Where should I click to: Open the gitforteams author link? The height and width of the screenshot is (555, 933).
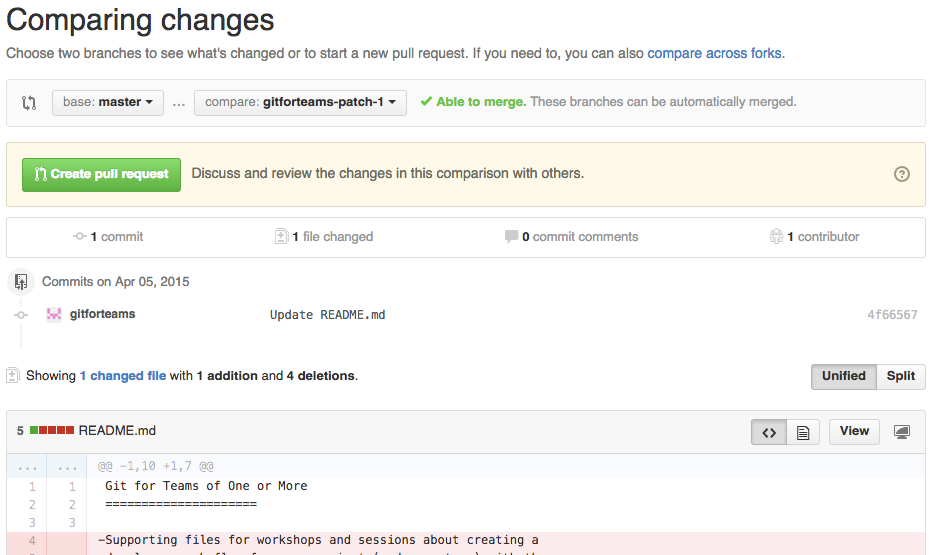102,313
